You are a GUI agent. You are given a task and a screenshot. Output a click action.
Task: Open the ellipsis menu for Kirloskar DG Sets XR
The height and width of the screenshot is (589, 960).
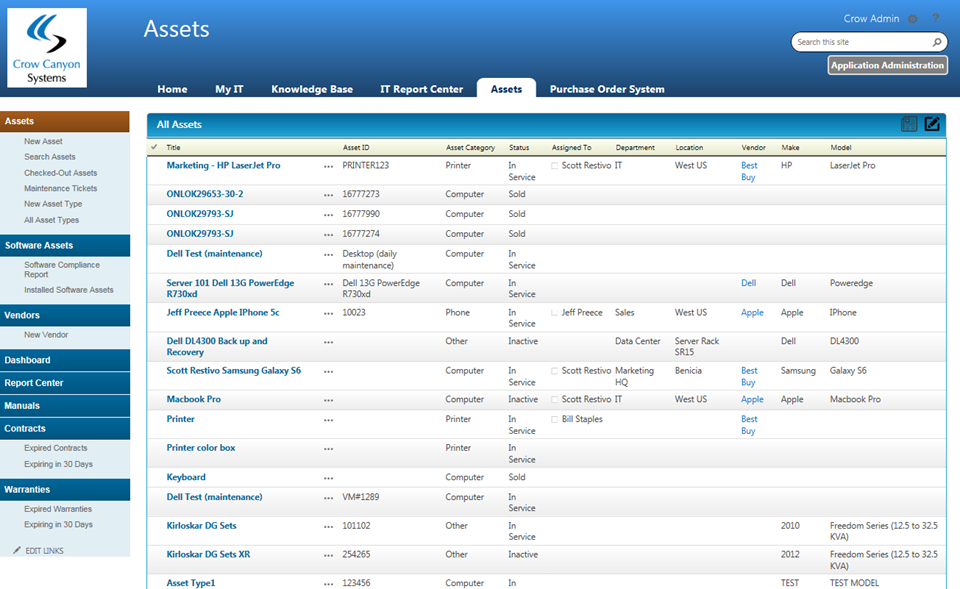[329, 555]
